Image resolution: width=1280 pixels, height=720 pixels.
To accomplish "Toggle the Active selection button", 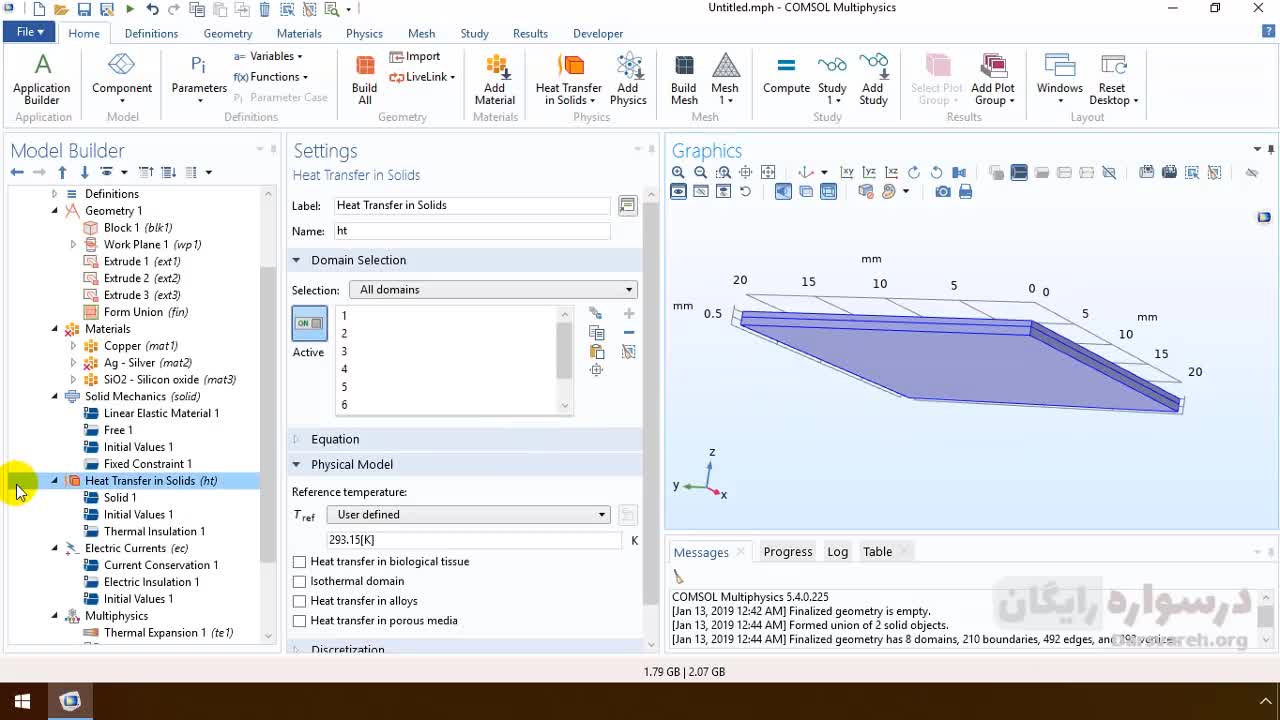I will tap(309, 324).
